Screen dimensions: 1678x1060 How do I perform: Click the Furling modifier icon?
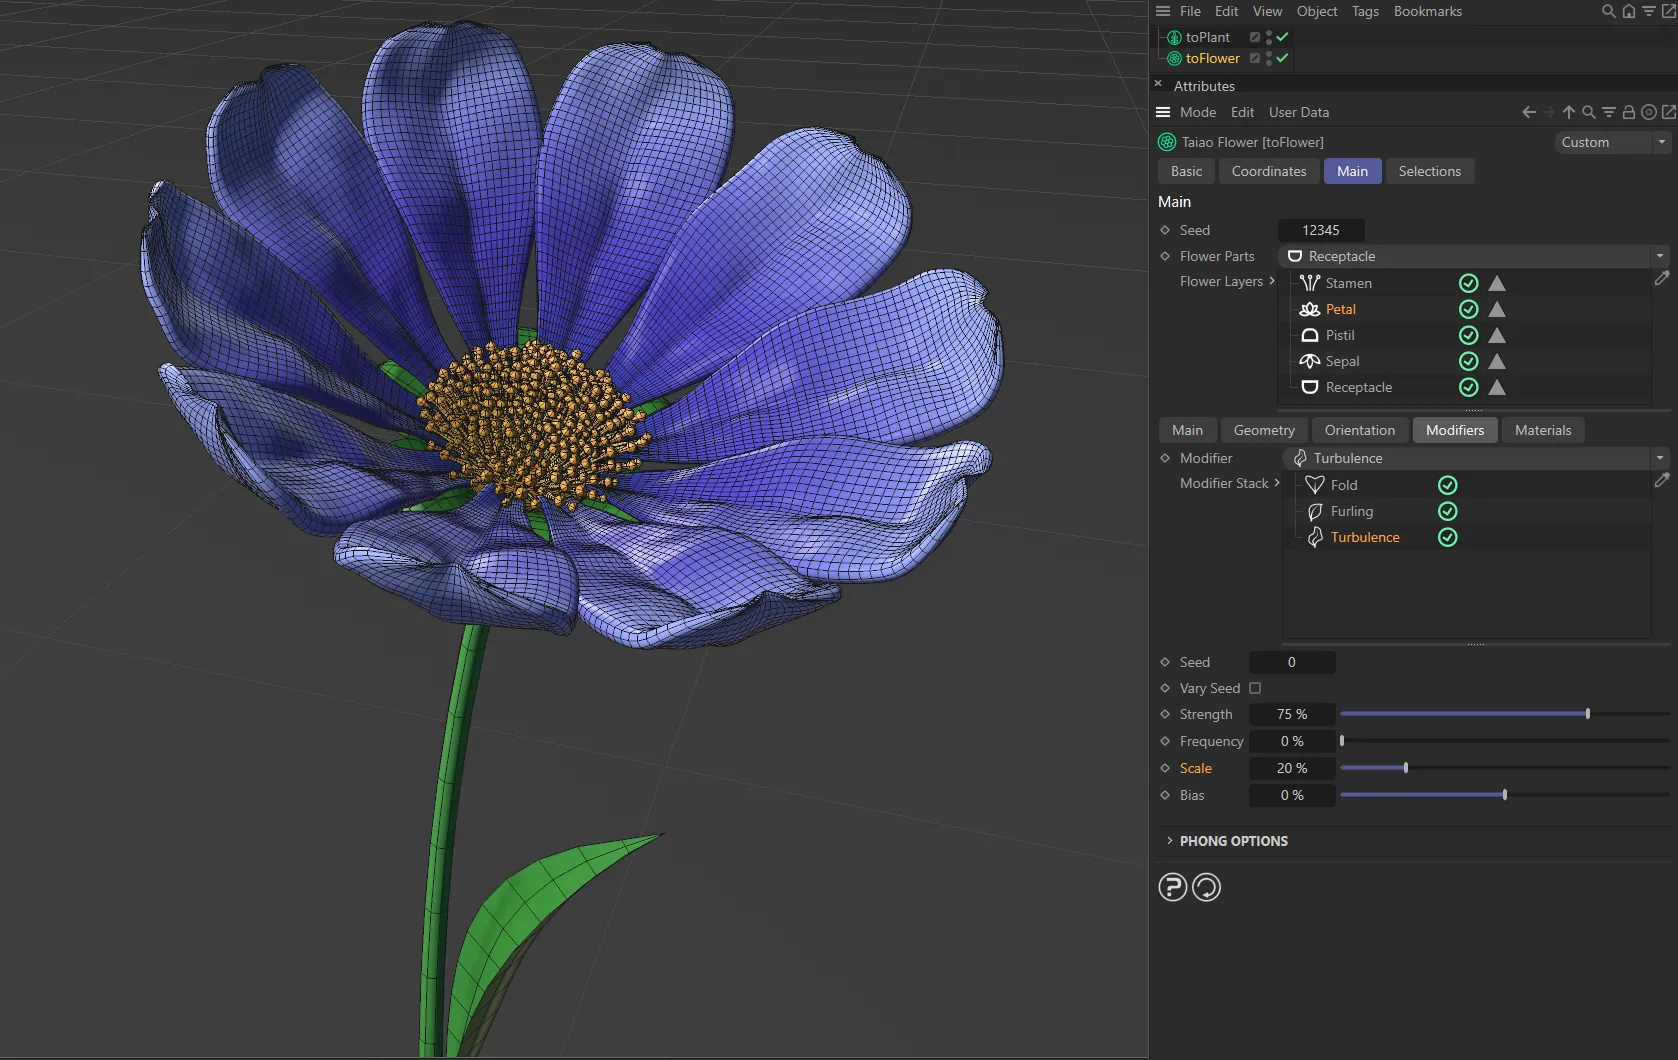point(1316,511)
